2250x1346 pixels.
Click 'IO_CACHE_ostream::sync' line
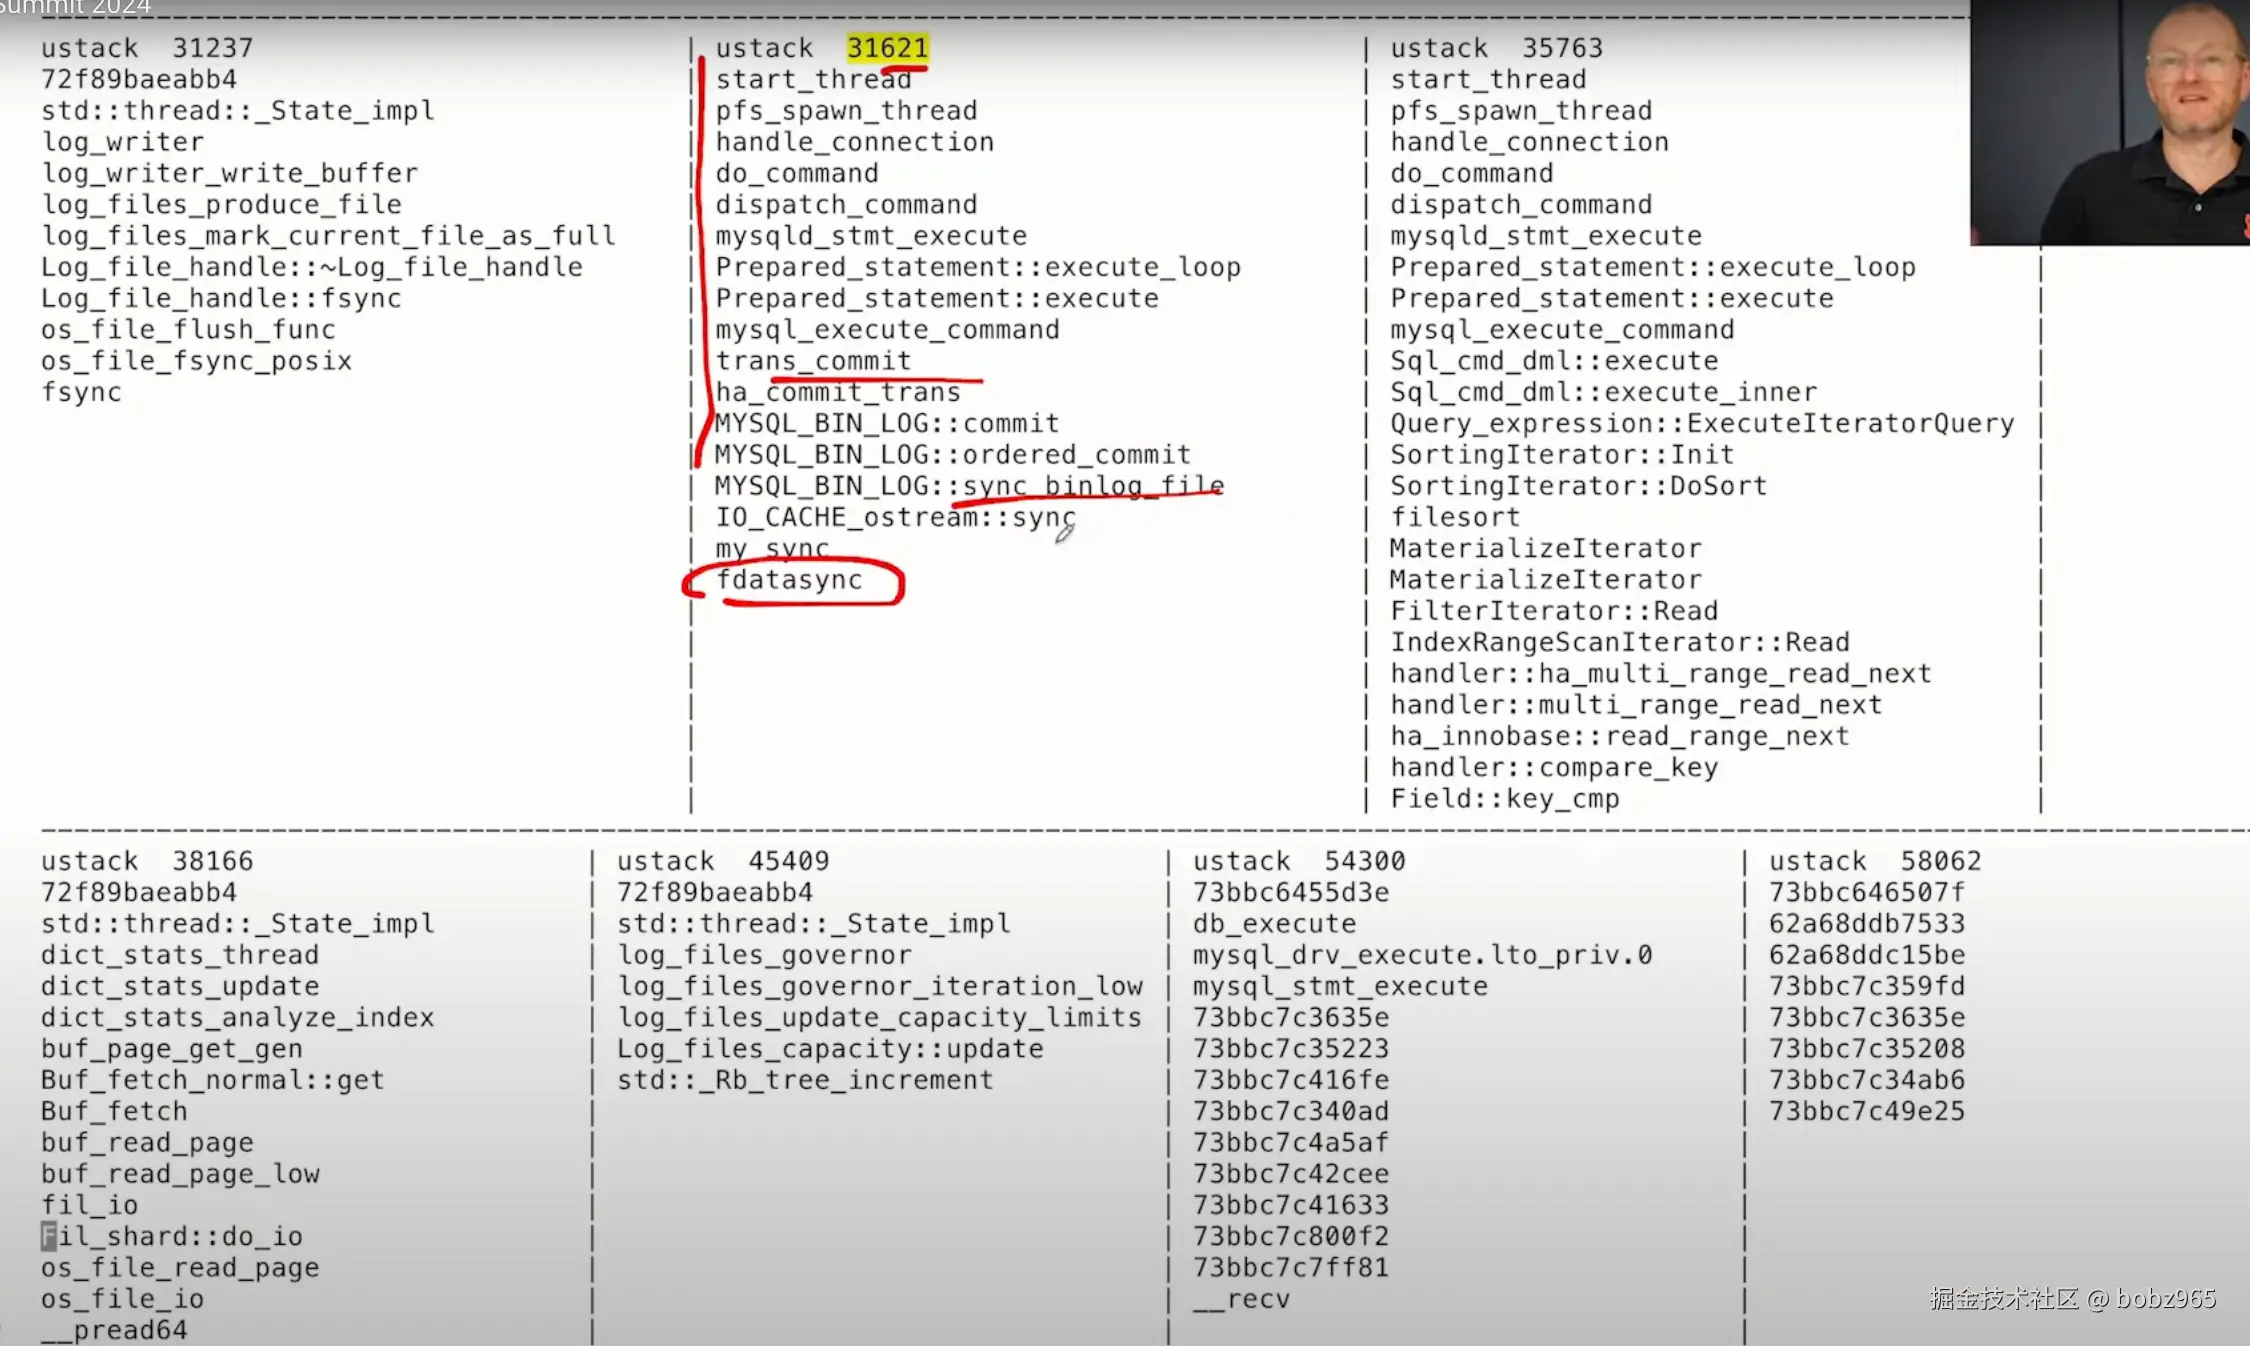(896, 517)
